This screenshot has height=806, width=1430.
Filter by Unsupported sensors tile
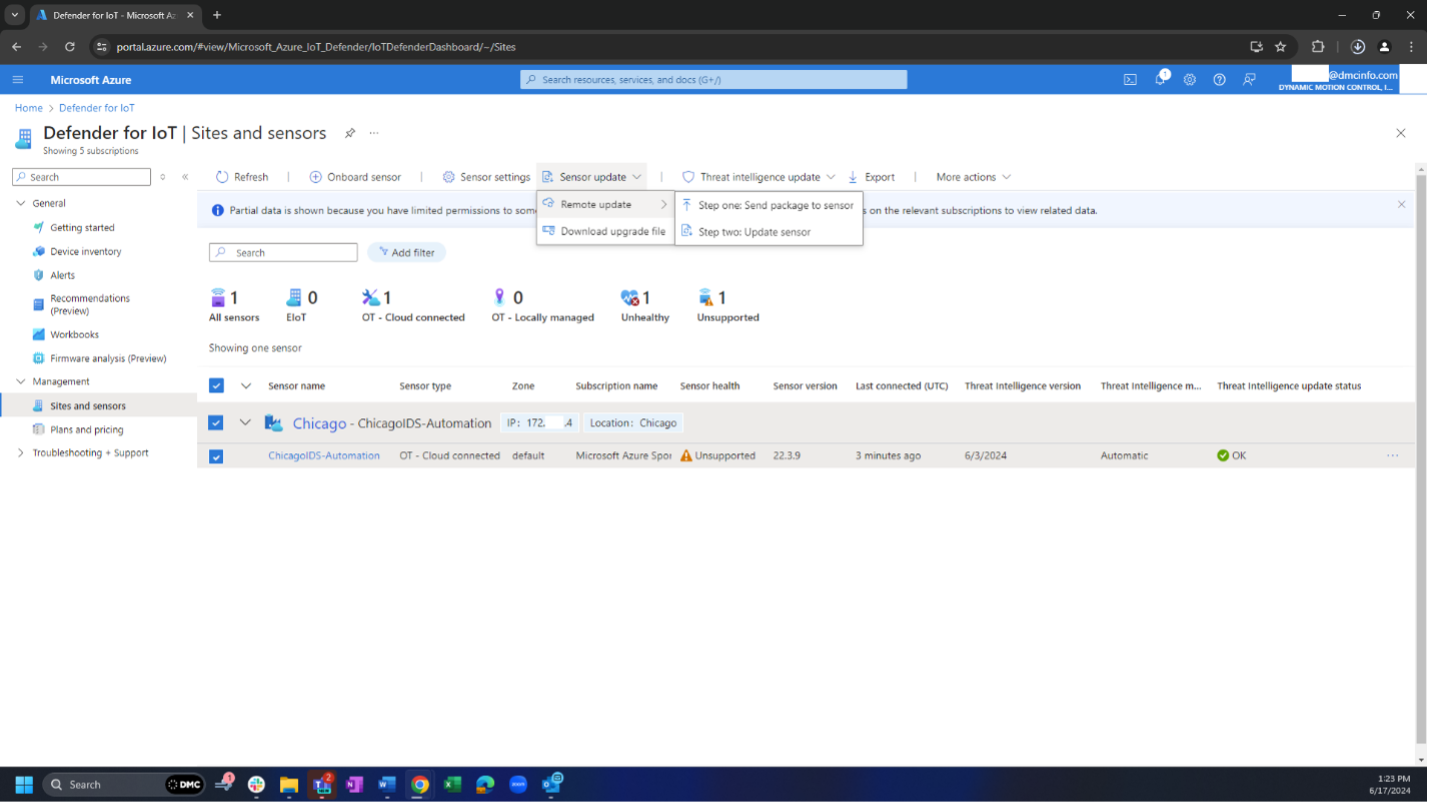(728, 306)
